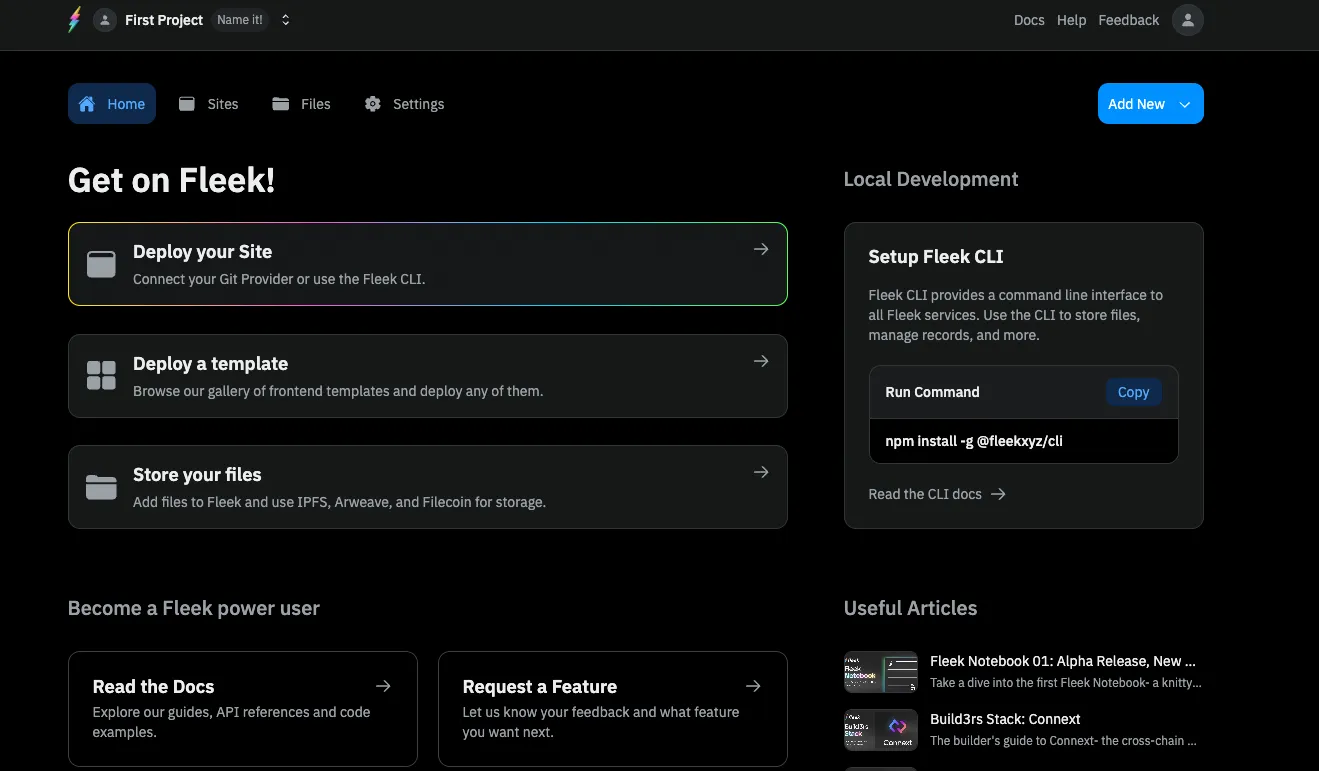1319x771 pixels.
Task: Click arrow on Read the Docs card
Action: pos(383,686)
